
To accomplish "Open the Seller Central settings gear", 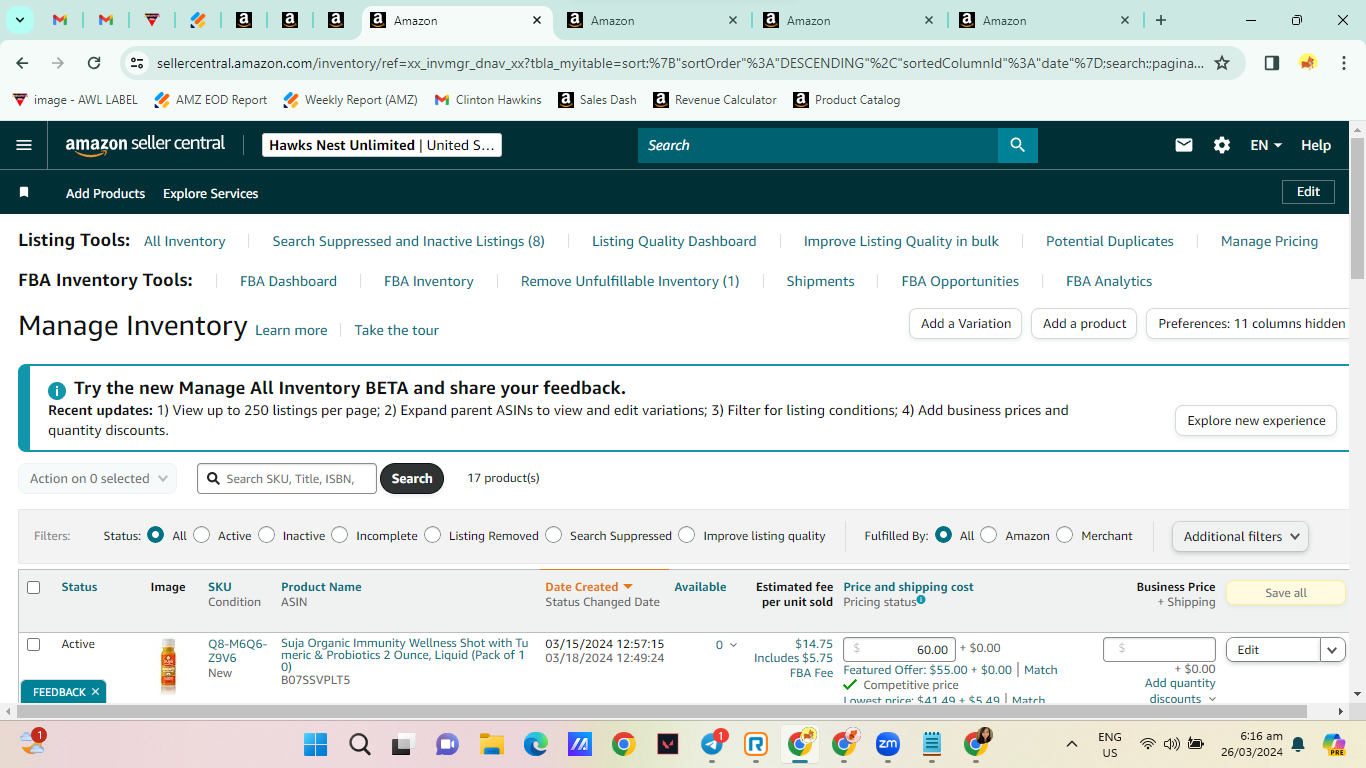I will click(1222, 145).
